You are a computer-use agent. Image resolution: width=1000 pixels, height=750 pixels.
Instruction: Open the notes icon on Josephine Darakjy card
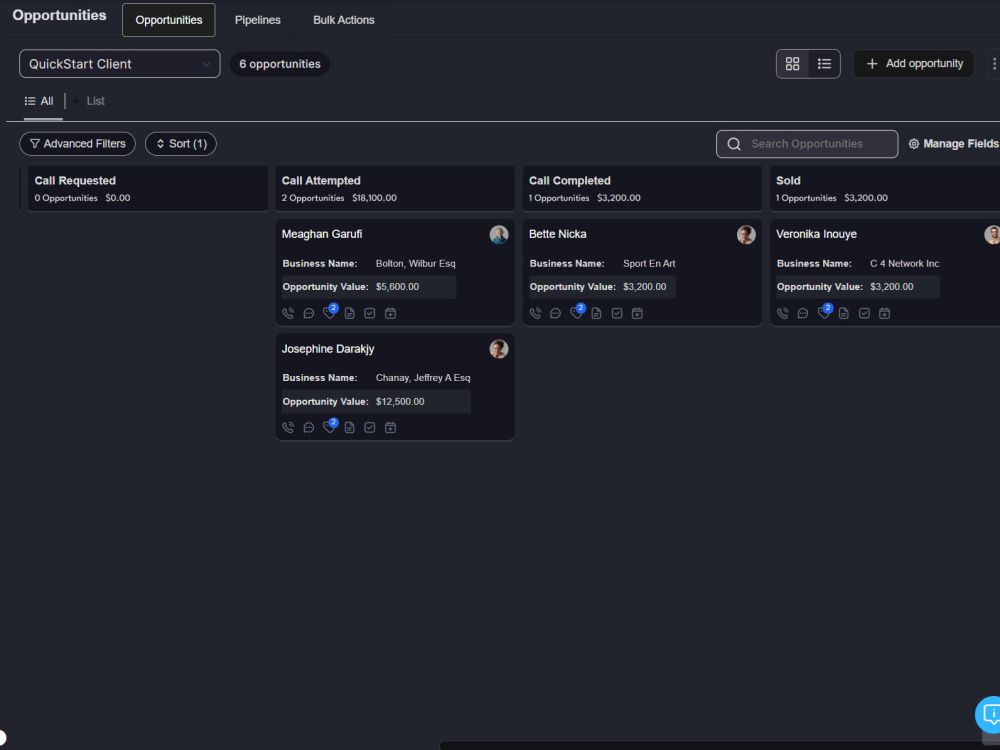tap(349, 427)
